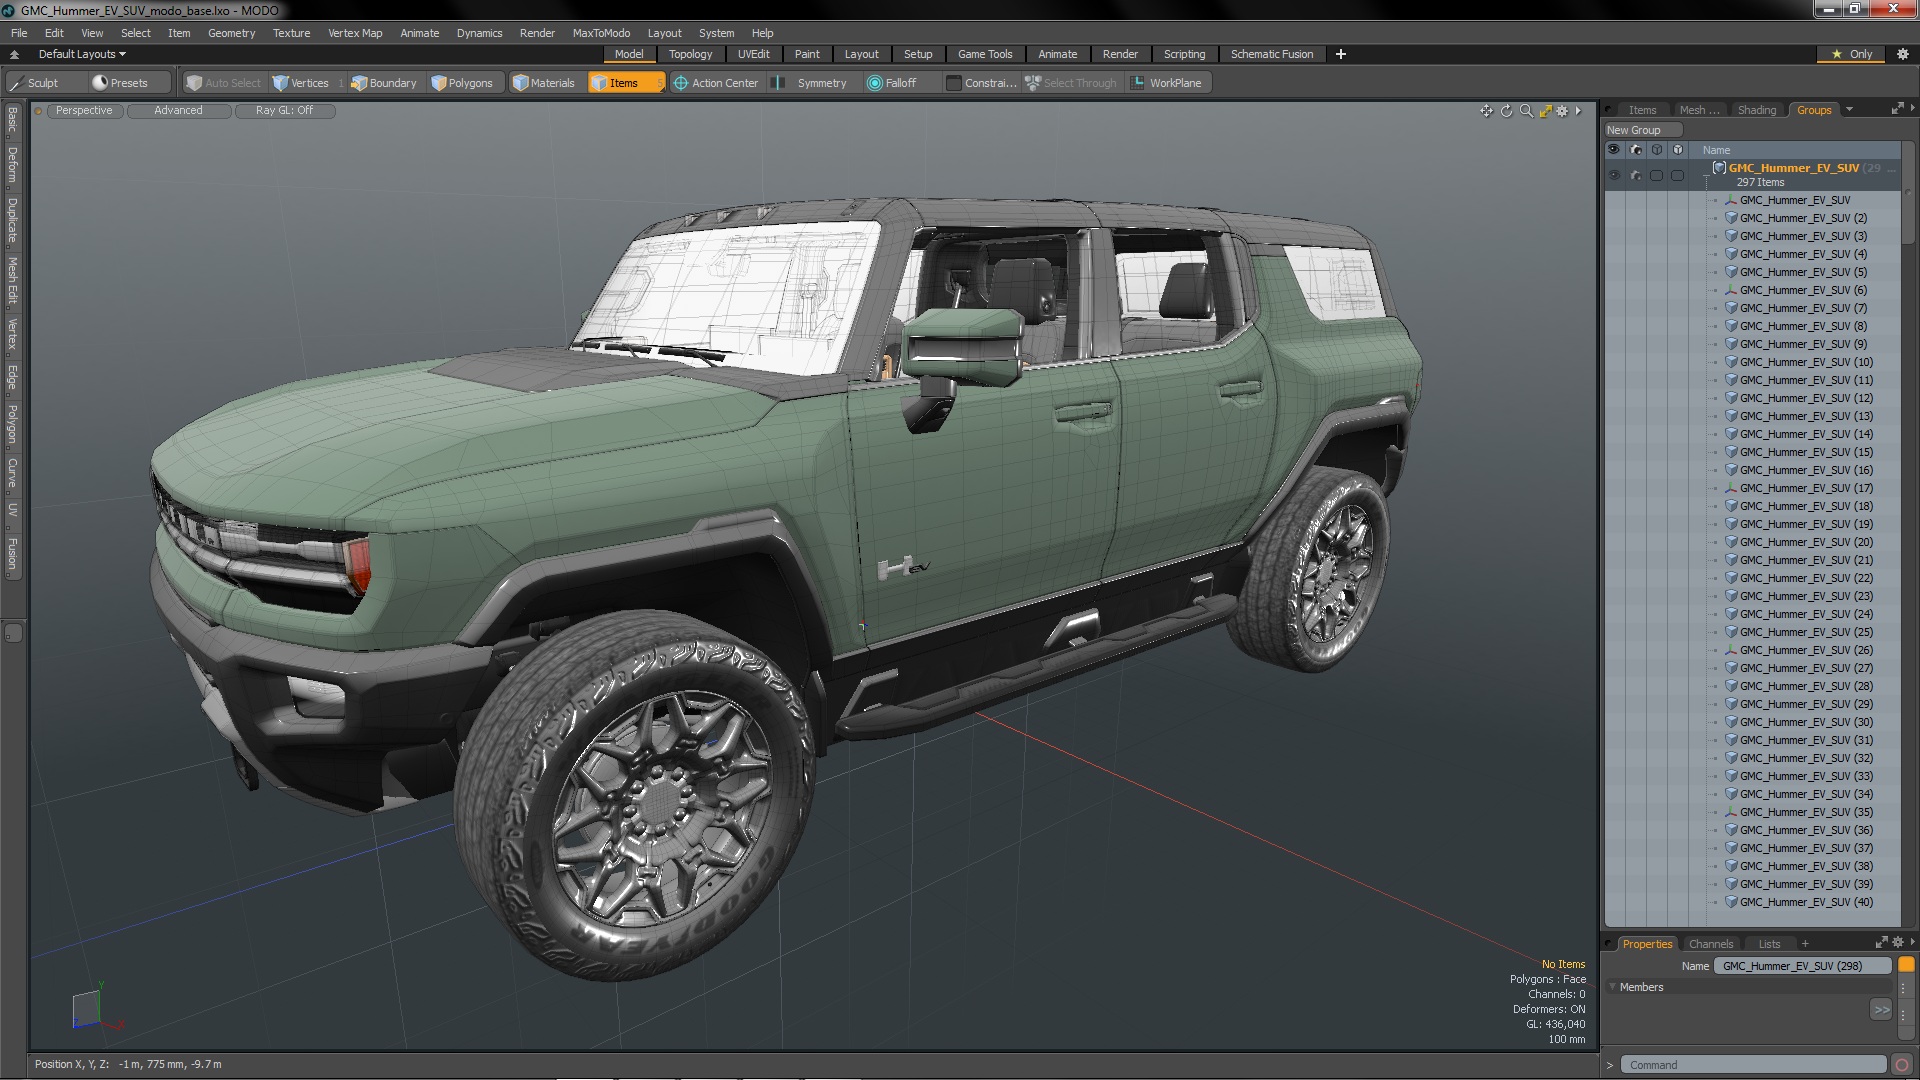Open the Geometry menu

click(x=231, y=33)
